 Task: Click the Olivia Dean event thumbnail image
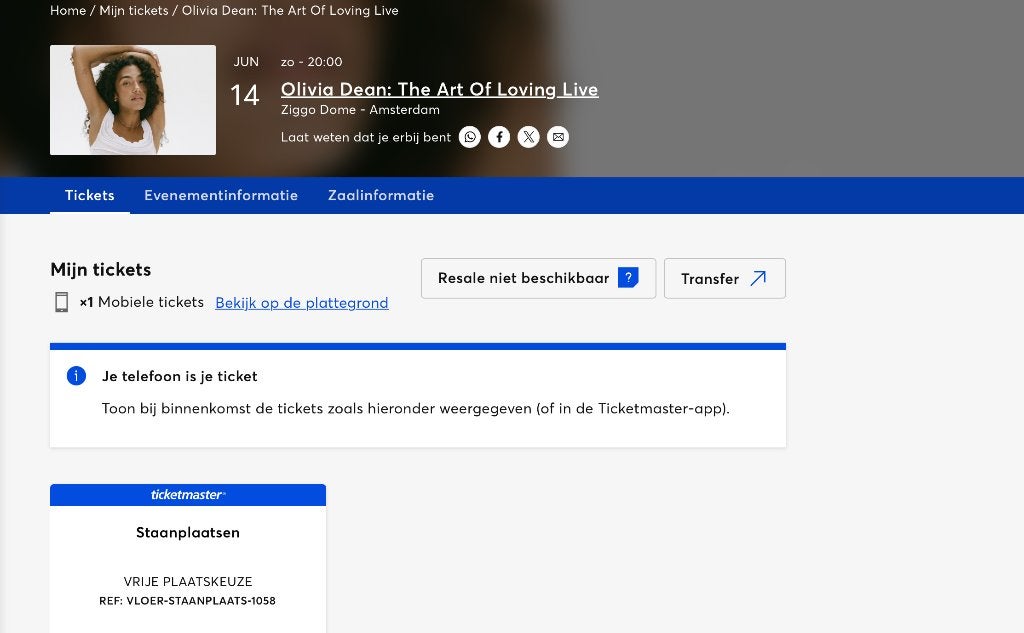pyautogui.click(x=133, y=100)
